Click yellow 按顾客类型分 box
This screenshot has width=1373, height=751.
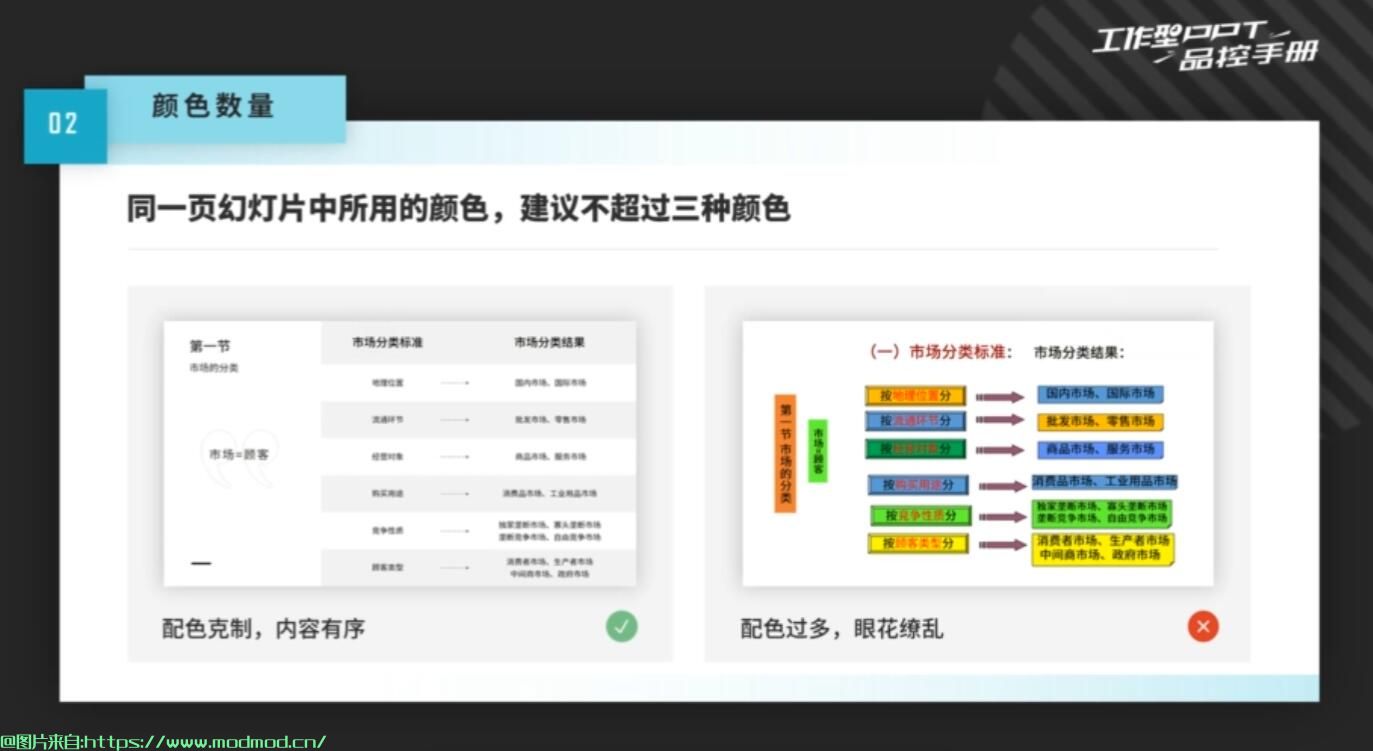[x=918, y=544]
